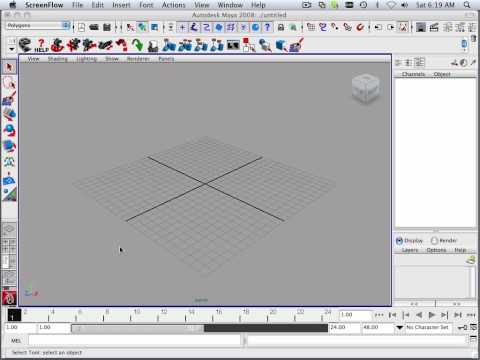480x360 pixels.
Task: Open the viewport View menu
Action: pyautogui.click(x=33, y=59)
